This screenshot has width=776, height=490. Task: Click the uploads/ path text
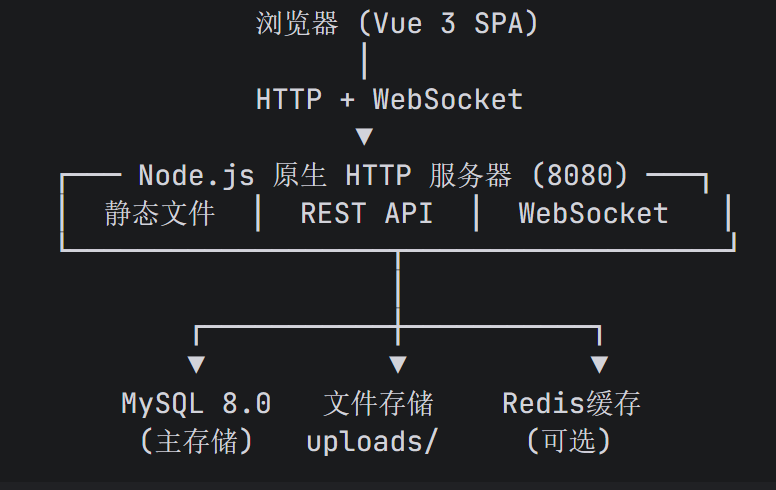[x=372, y=441]
